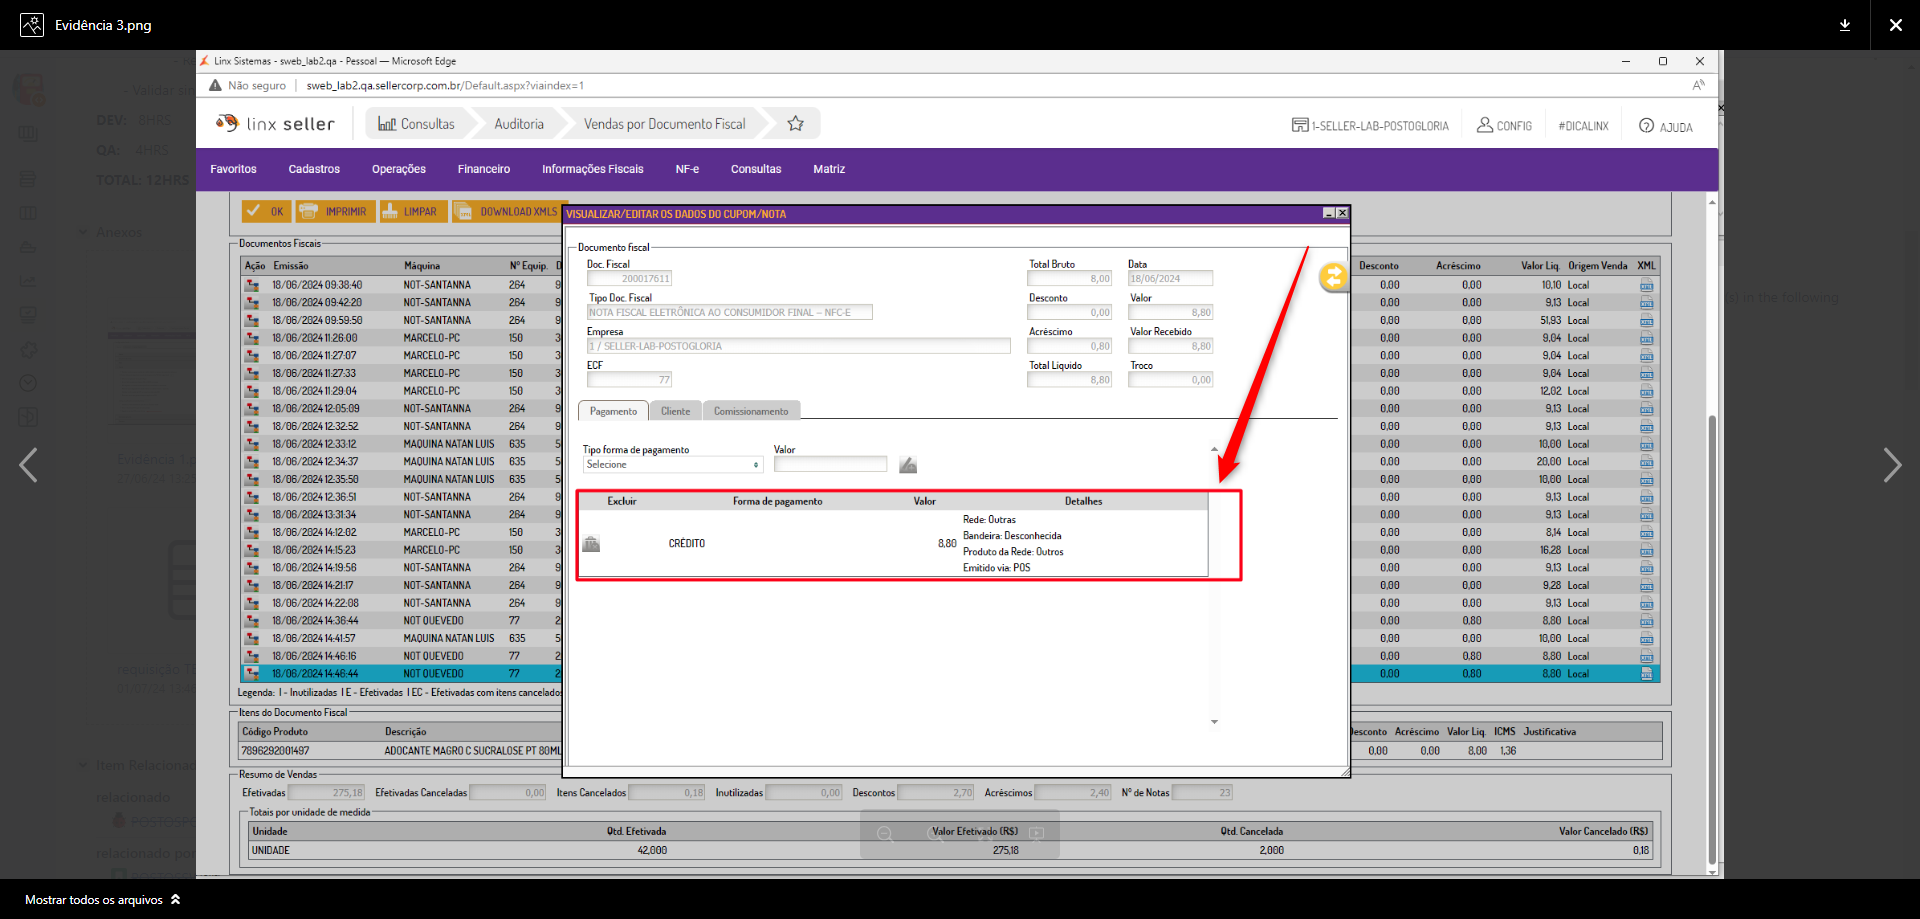The width and height of the screenshot is (1920, 919).
Task: Click the Linx Seller page vertical scrollbar
Action: tap(1712, 640)
